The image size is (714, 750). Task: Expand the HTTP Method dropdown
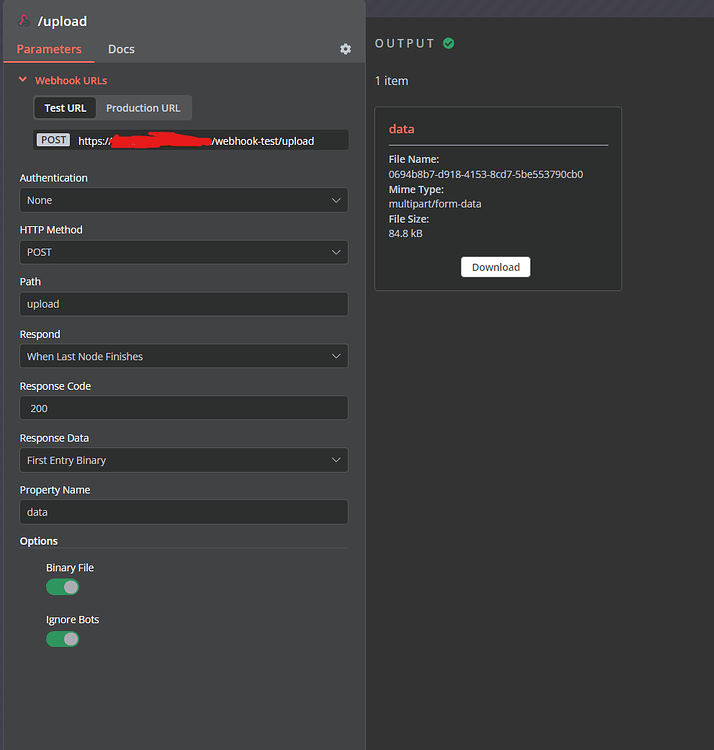click(184, 252)
